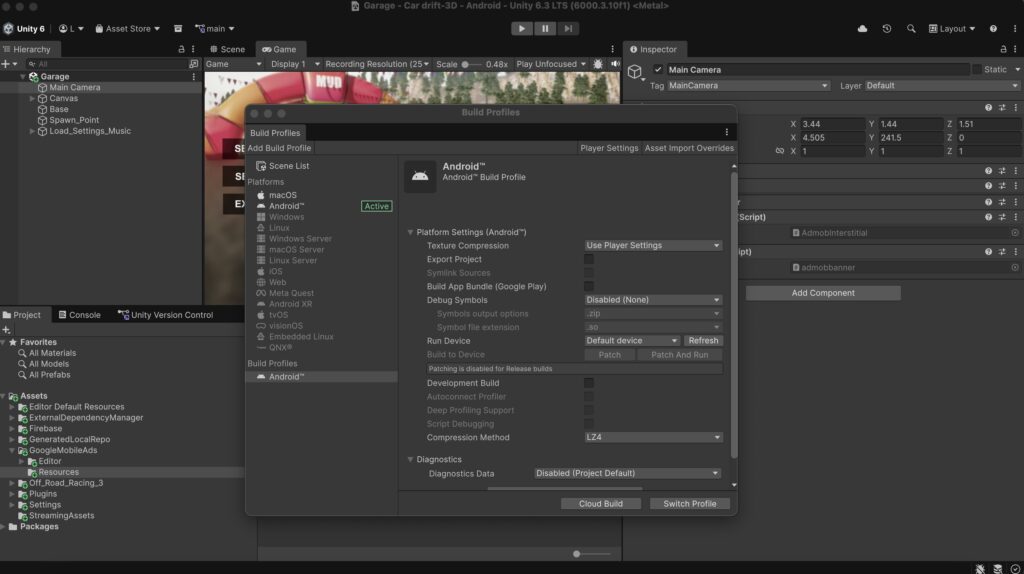Toggle the Autoconnect Profiler checkbox

coord(588,397)
